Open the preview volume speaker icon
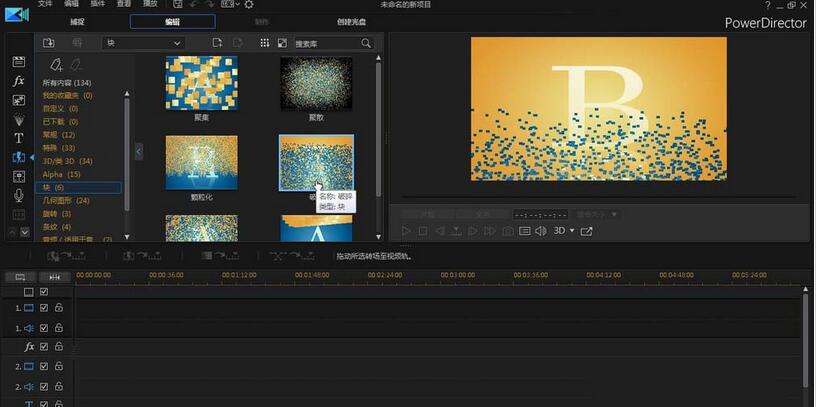 point(541,231)
